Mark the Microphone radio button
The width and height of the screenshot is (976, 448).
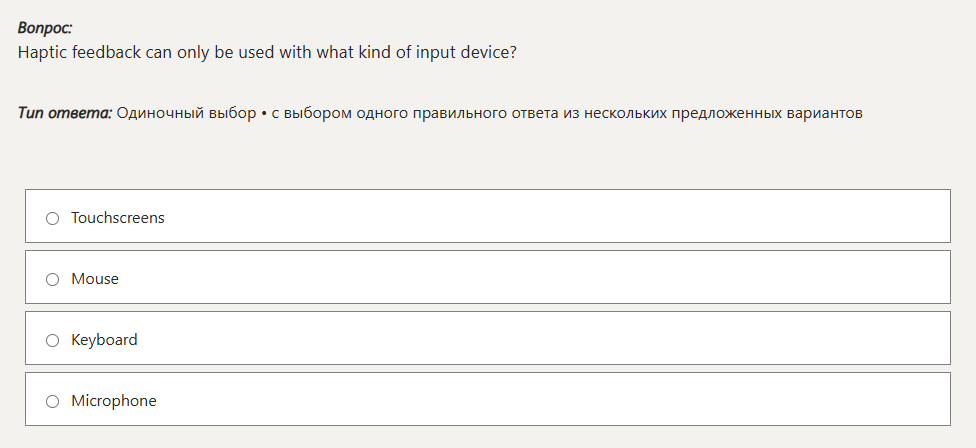[53, 401]
